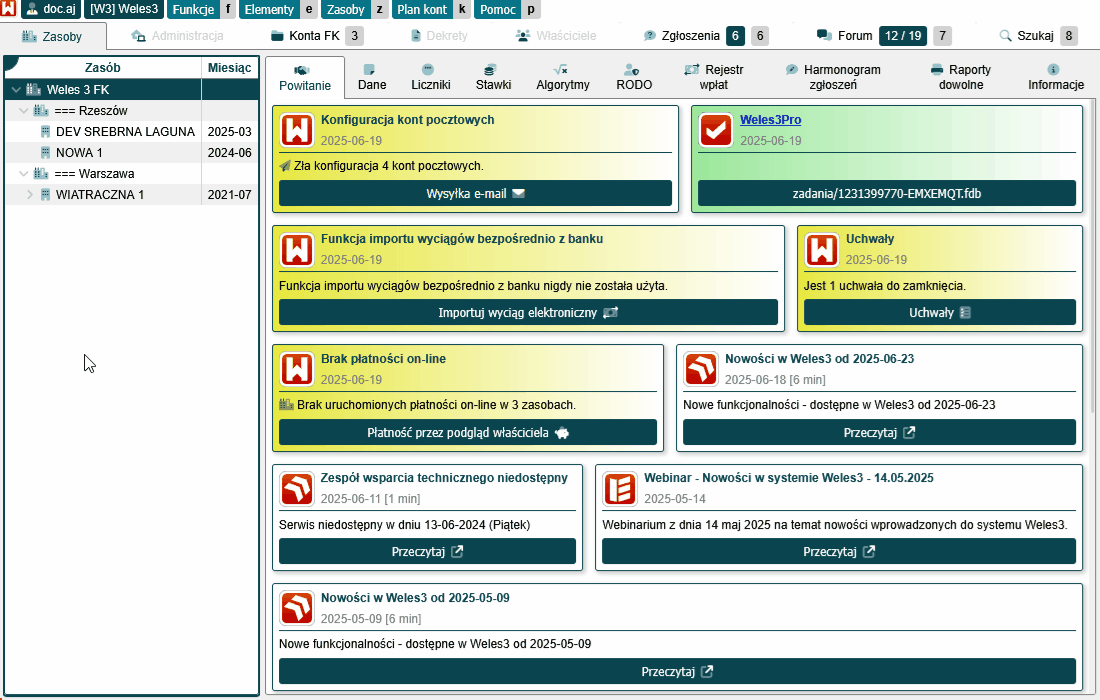Viewport: 1100px width, 700px height.
Task: Click the 2025-03 month cell
Action: click(x=229, y=132)
